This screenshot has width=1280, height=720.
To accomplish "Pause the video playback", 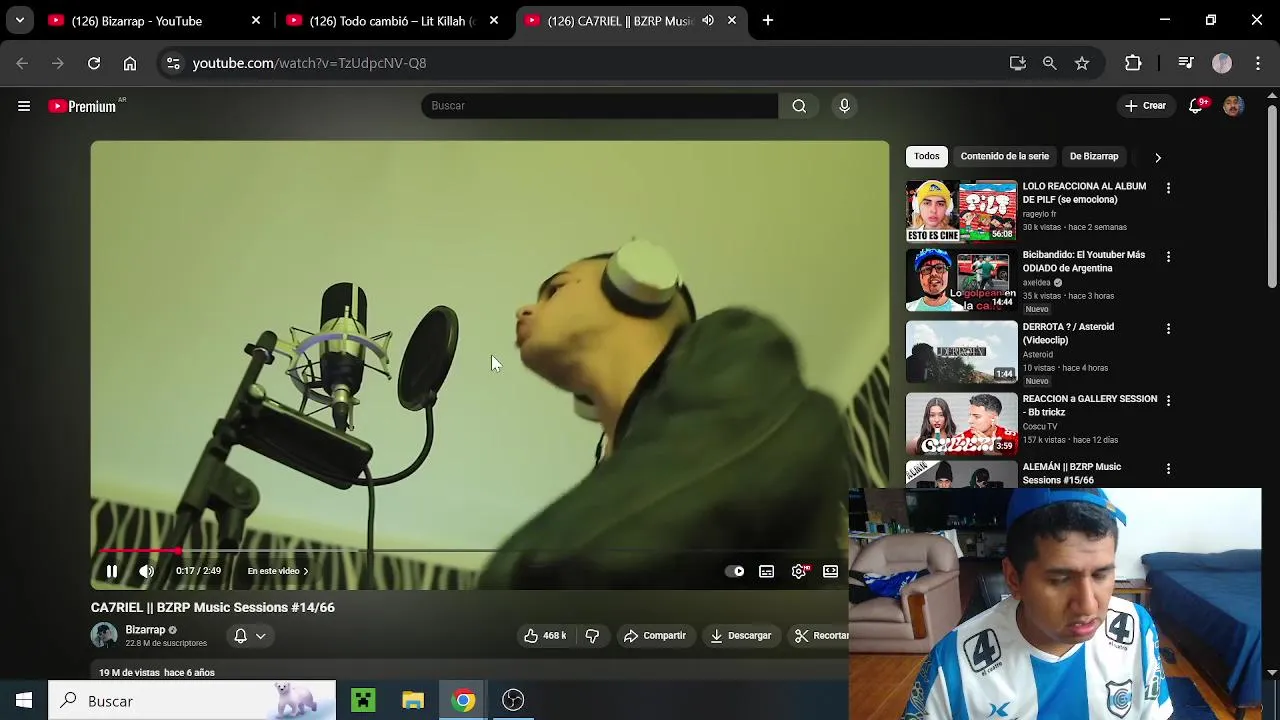I will pos(112,571).
